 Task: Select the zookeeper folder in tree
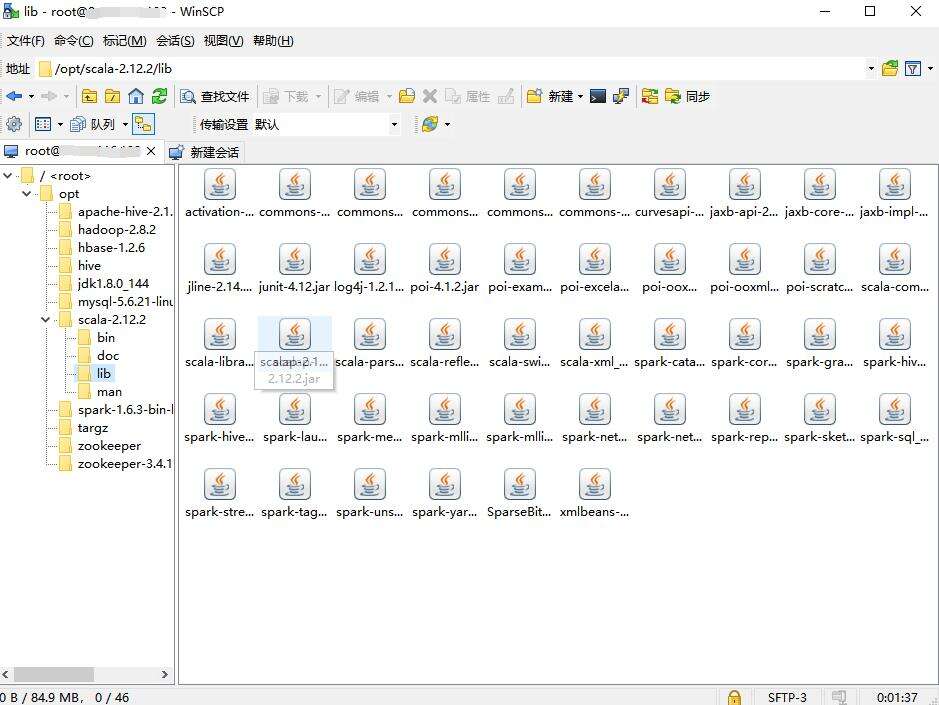(x=109, y=446)
